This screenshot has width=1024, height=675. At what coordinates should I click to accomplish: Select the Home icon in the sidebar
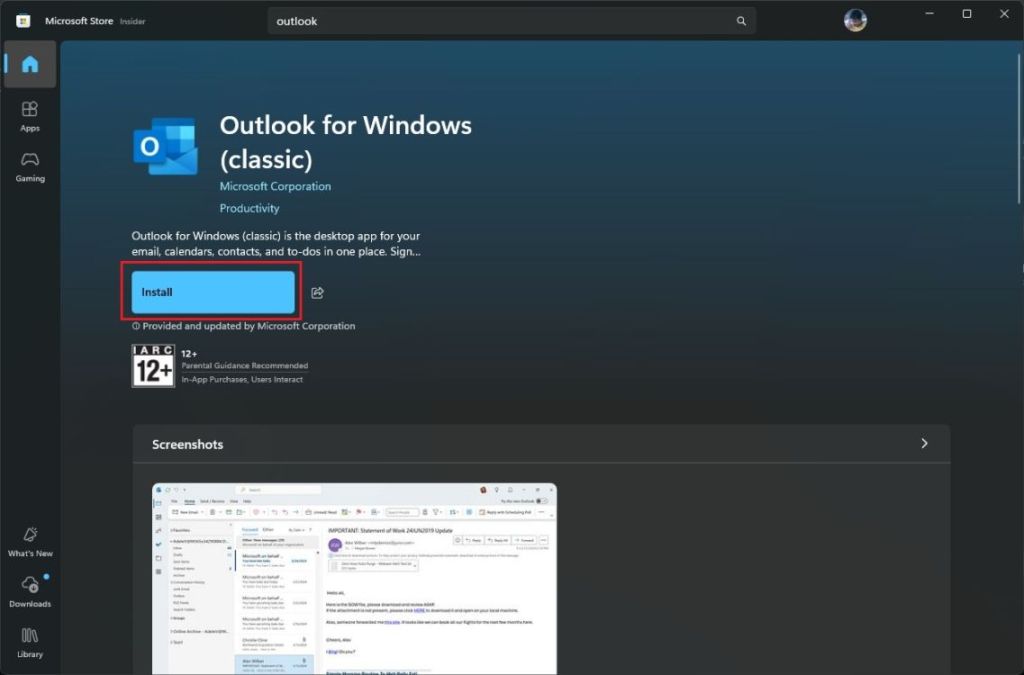(29, 64)
